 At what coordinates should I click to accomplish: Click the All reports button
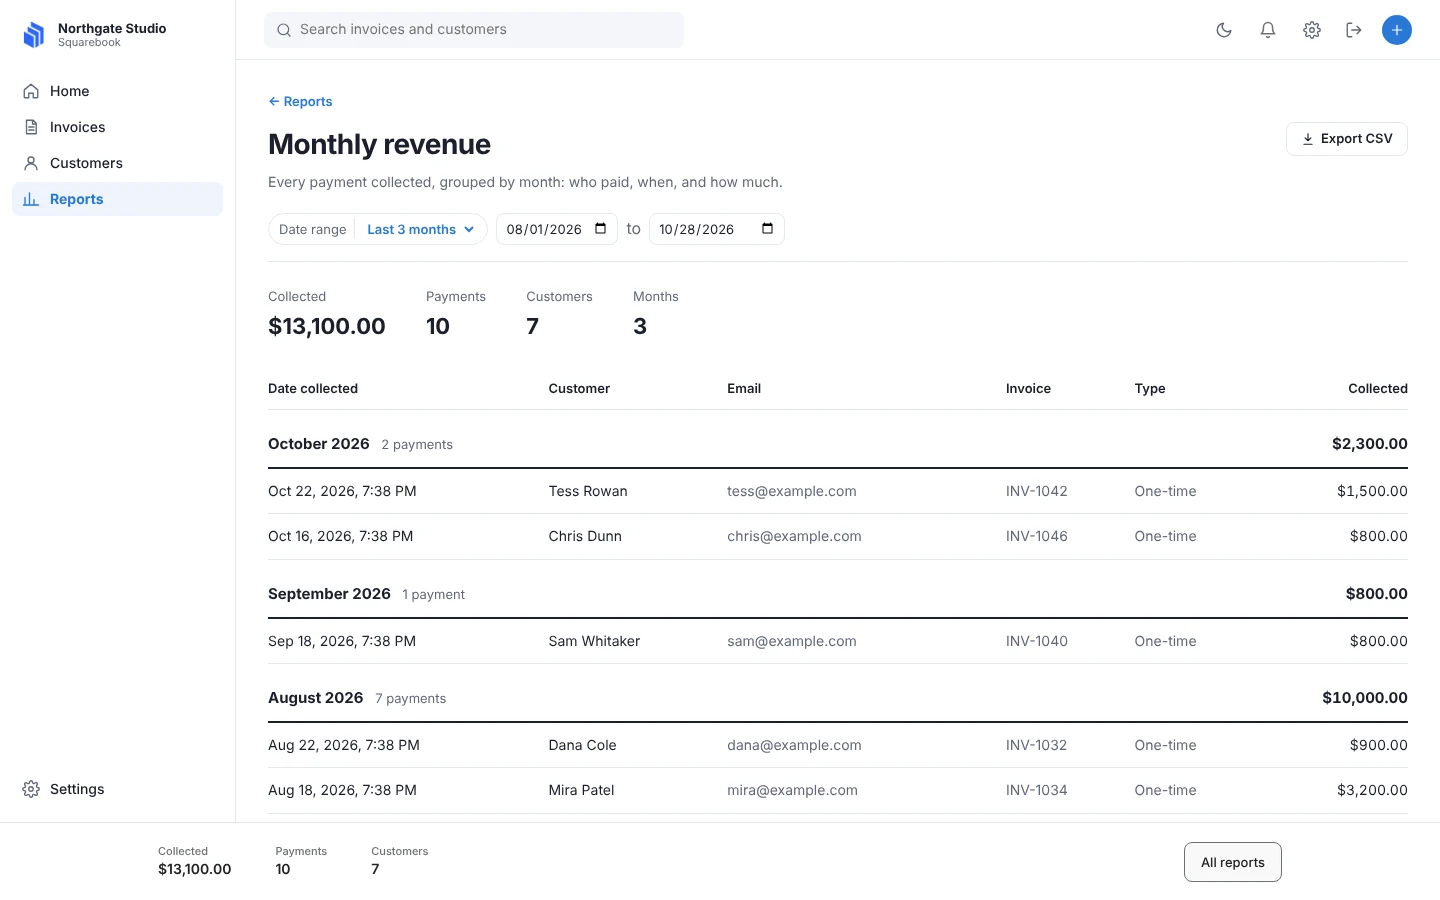pyautogui.click(x=1232, y=862)
